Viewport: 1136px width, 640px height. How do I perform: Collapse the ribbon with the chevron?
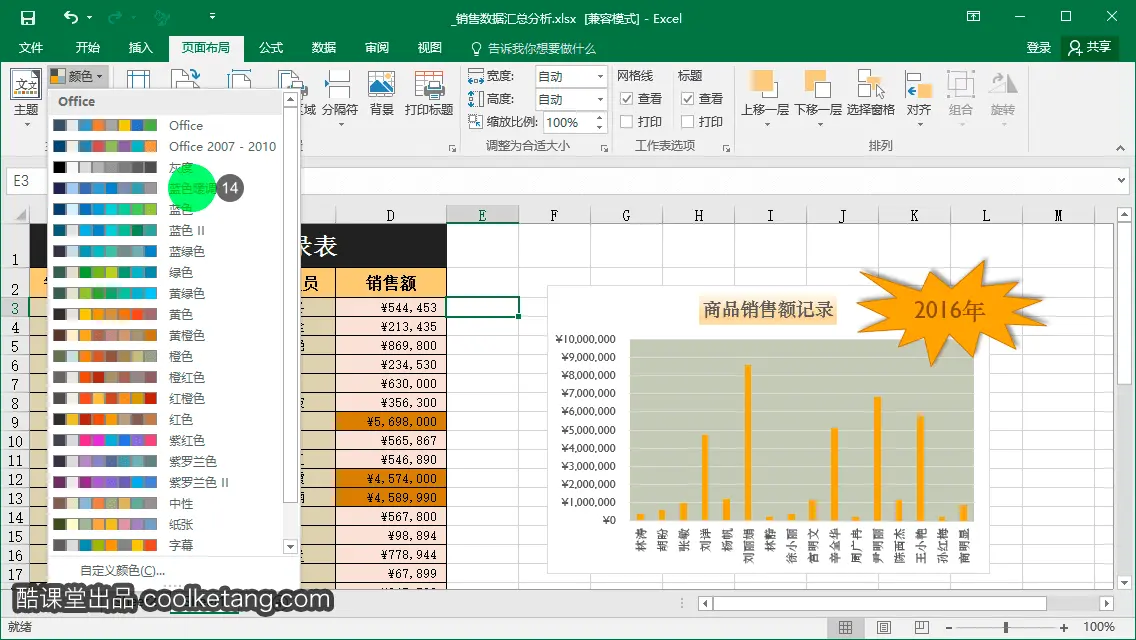tap(1120, 148)
